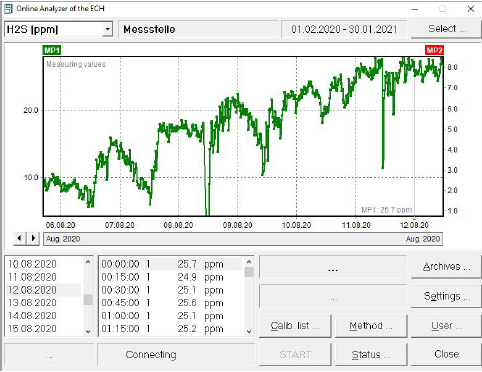Click the Messstelle field
The height and width of the screenshot is (372, 482).
tap(198, 29)
